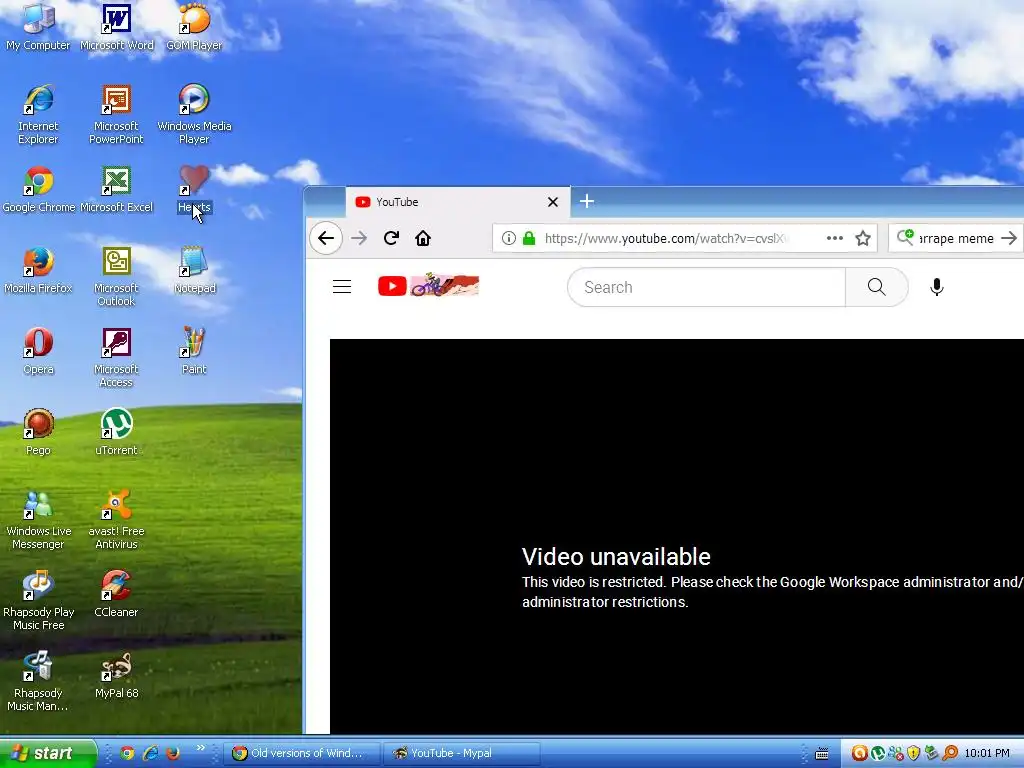Click the YouTube doodle image
The width and height of the screenshot is (1024, 768).
[x=445, y=285]
